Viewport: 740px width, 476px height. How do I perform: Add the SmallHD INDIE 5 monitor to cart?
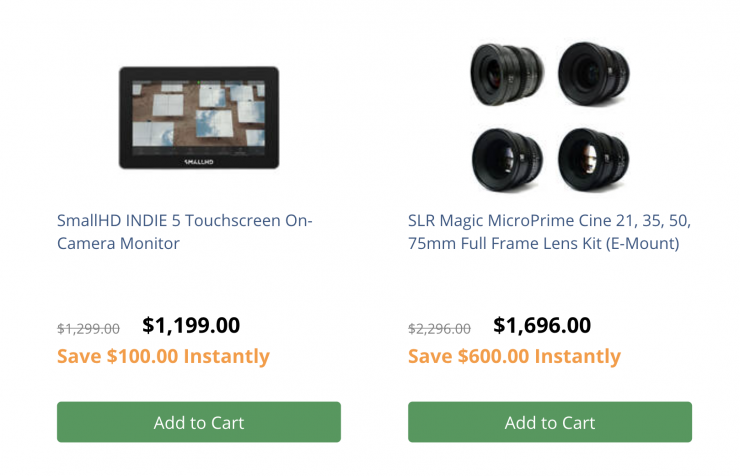click(199, 422)
